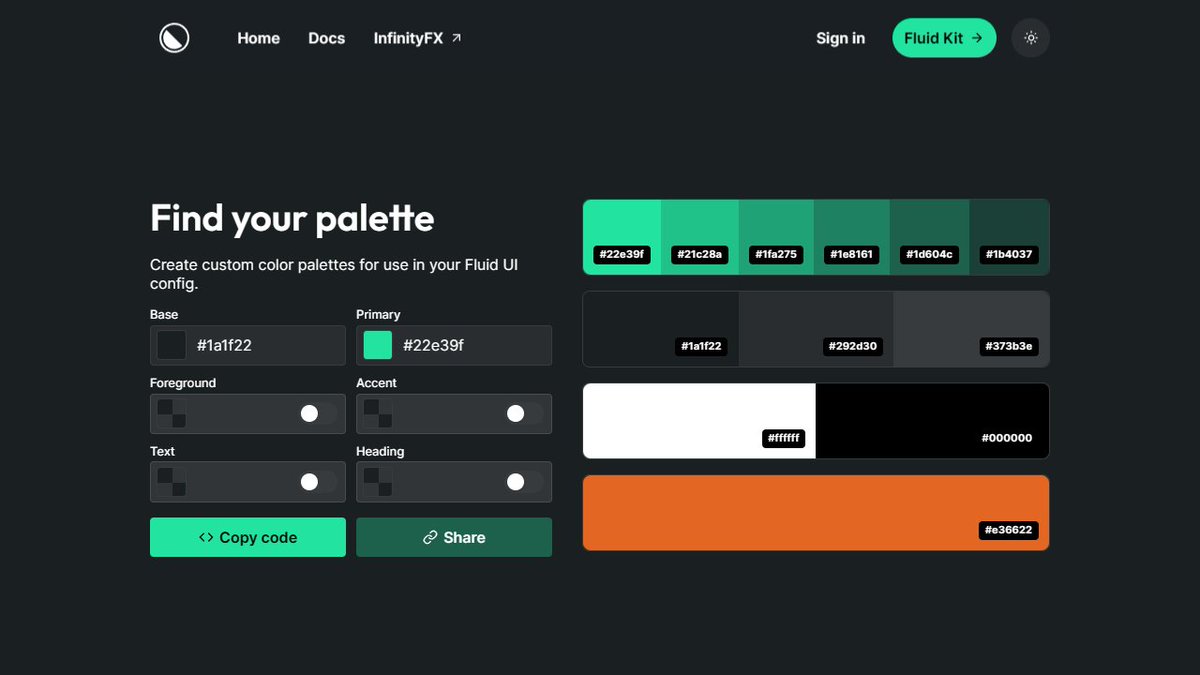This screenshot has width=1200, height=675.
Task: Click Sign in
Action: coord(840,38)
